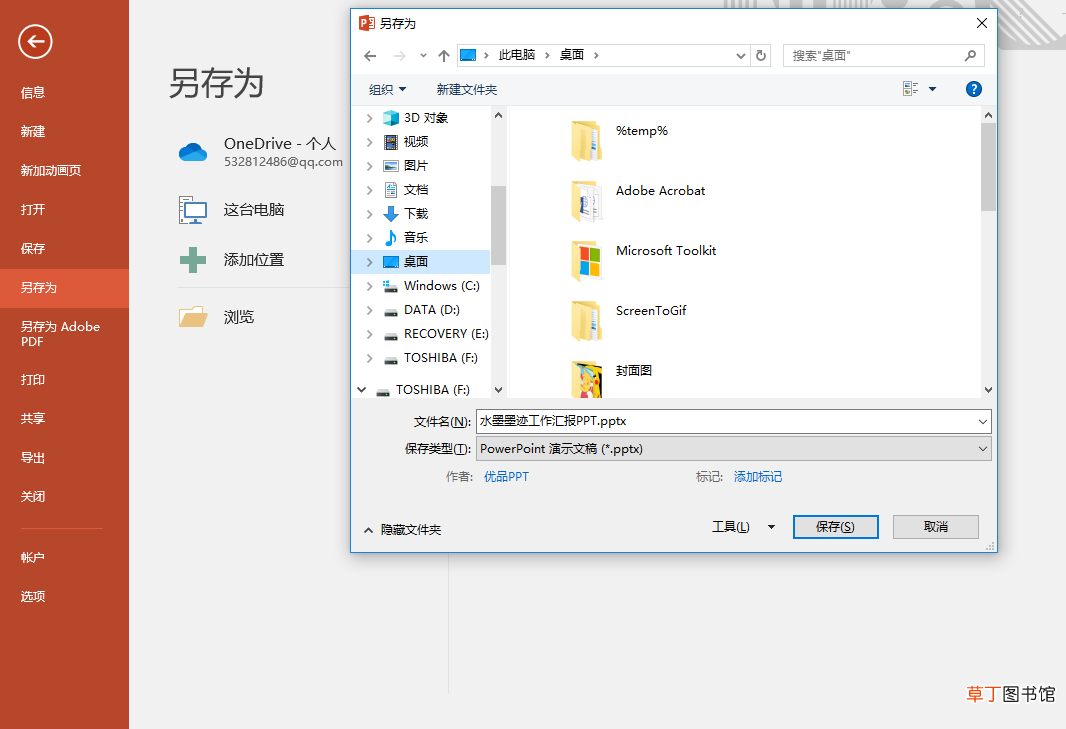Click the forward navigation arrow in dialog
Image resolution: width=1066 pixels, height=729 pixels.
click(x=400, y=56)
